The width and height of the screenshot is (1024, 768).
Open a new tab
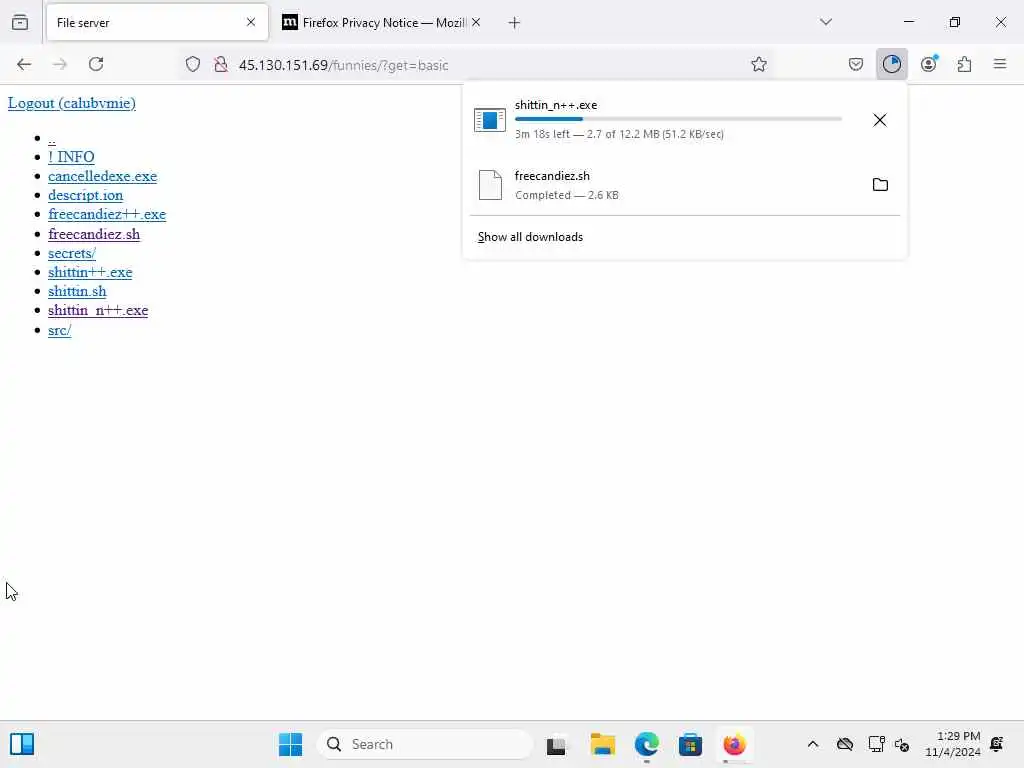(514, 23)
